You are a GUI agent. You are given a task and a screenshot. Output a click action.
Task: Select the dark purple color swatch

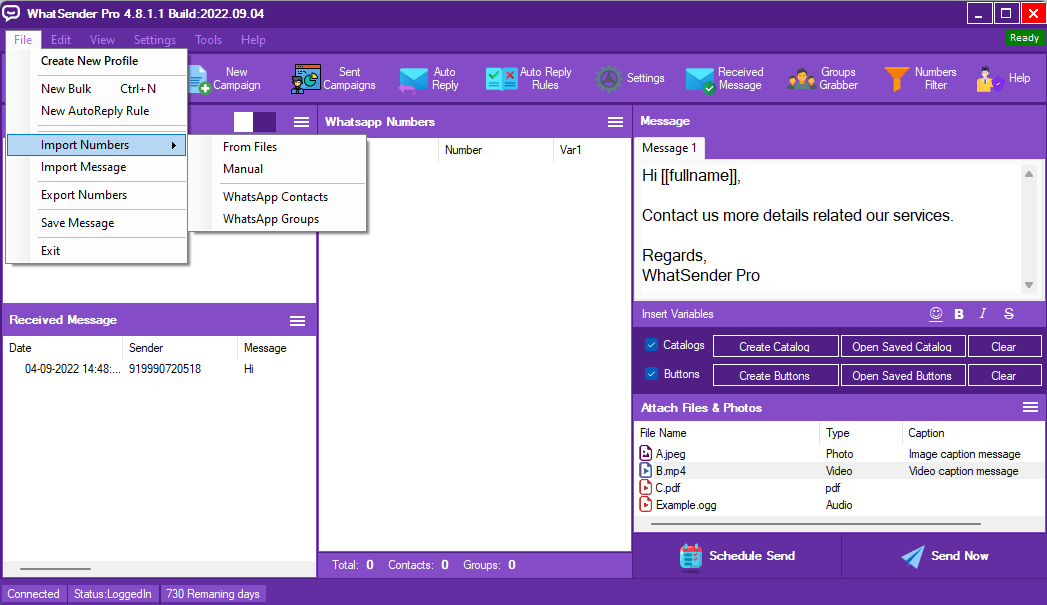[264, 122]
